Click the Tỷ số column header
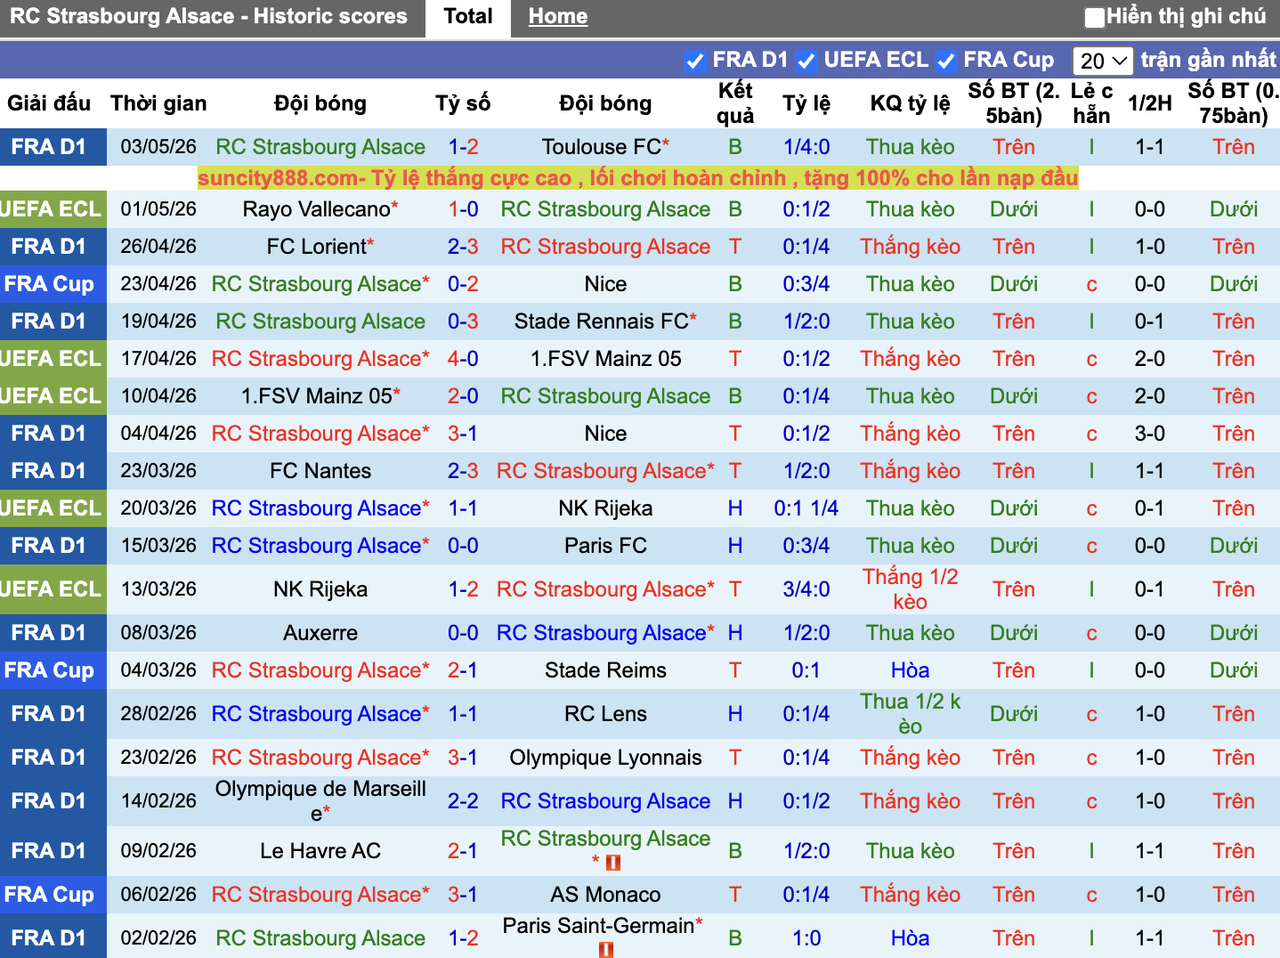The height and width of the screenshot is (958, 1280). pyautogui.click(x=463, y=103)
